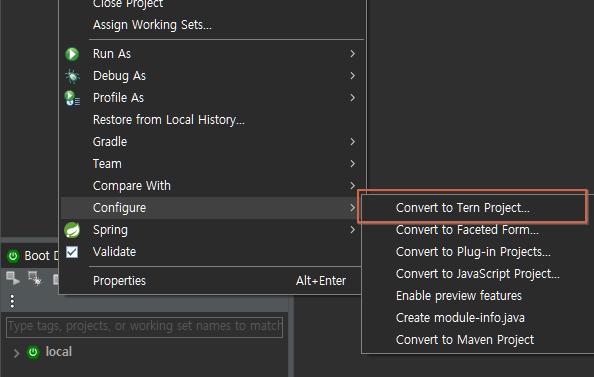Image resolution: width=594 pixels, height=377 pixels.
Task: Toggle the Validate checkbox
Action: point(72,252)
